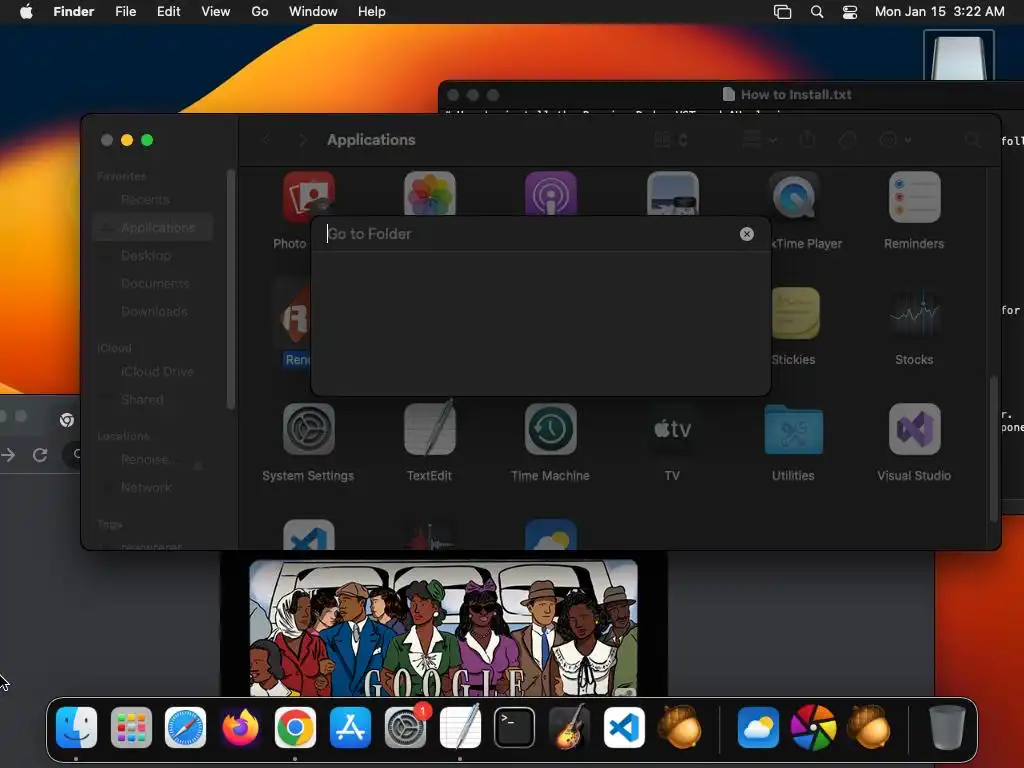This screenshot has width=1024, height=768.
Task: Open the Reminders app icon
Action: tap(914, 197)
